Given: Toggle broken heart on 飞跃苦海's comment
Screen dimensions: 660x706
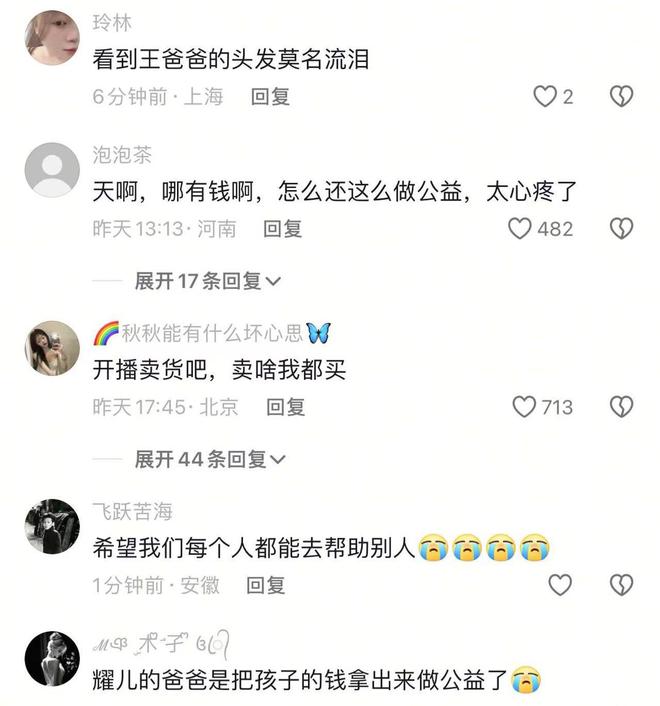Looking at the screenshot, I should (x=622, y=585).
